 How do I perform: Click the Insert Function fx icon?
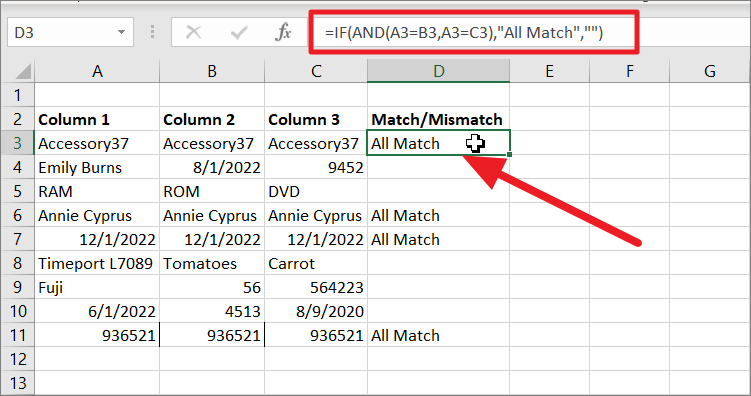[283, 33]
